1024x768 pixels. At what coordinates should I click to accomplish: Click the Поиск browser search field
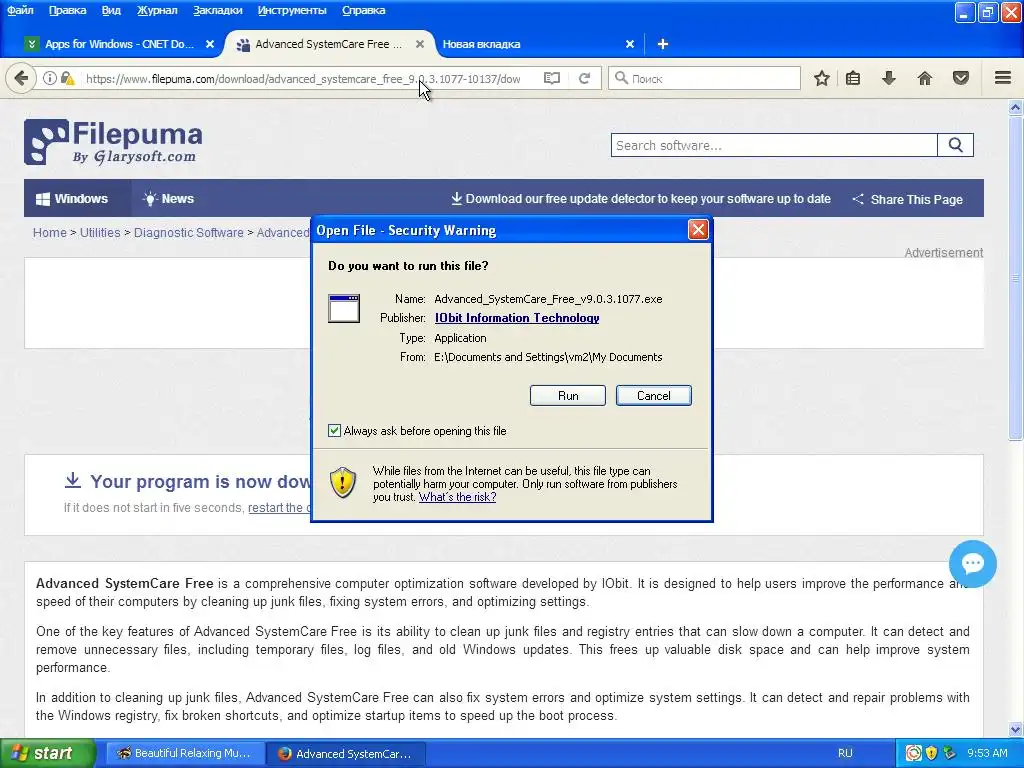(704, 78)
